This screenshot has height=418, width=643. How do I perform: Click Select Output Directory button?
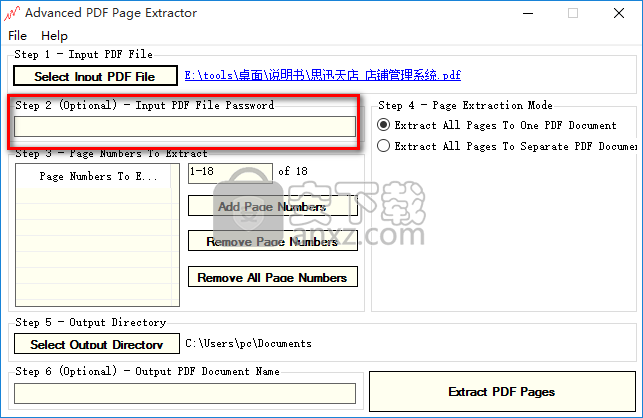point(97,344)
